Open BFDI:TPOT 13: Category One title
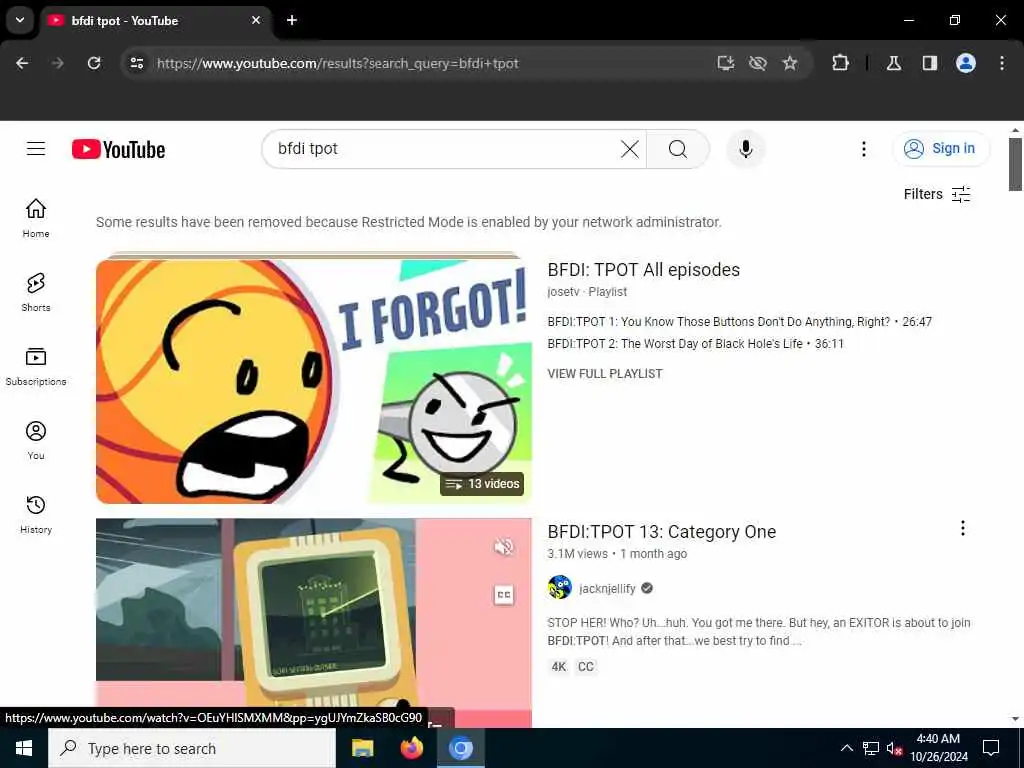Screen dimensions: 1024x768 (x=662, y=532)
